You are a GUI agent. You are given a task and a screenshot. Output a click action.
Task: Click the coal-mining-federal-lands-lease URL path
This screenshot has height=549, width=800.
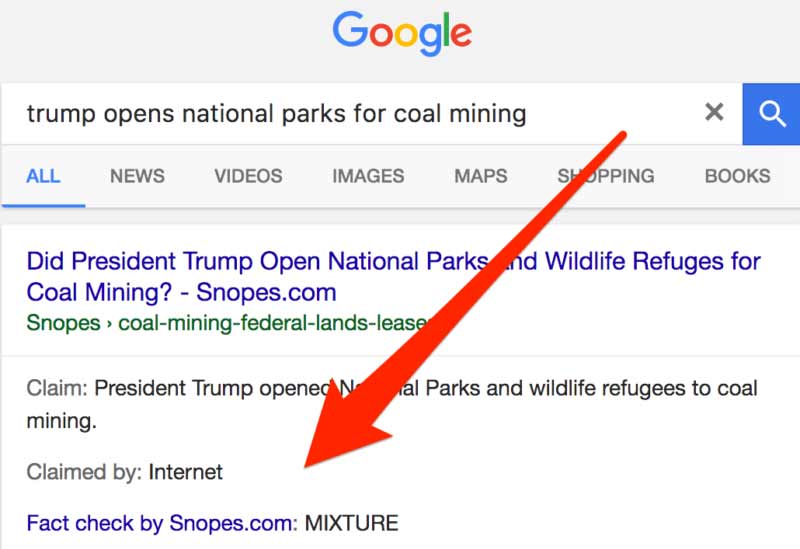tap(273, 323)
